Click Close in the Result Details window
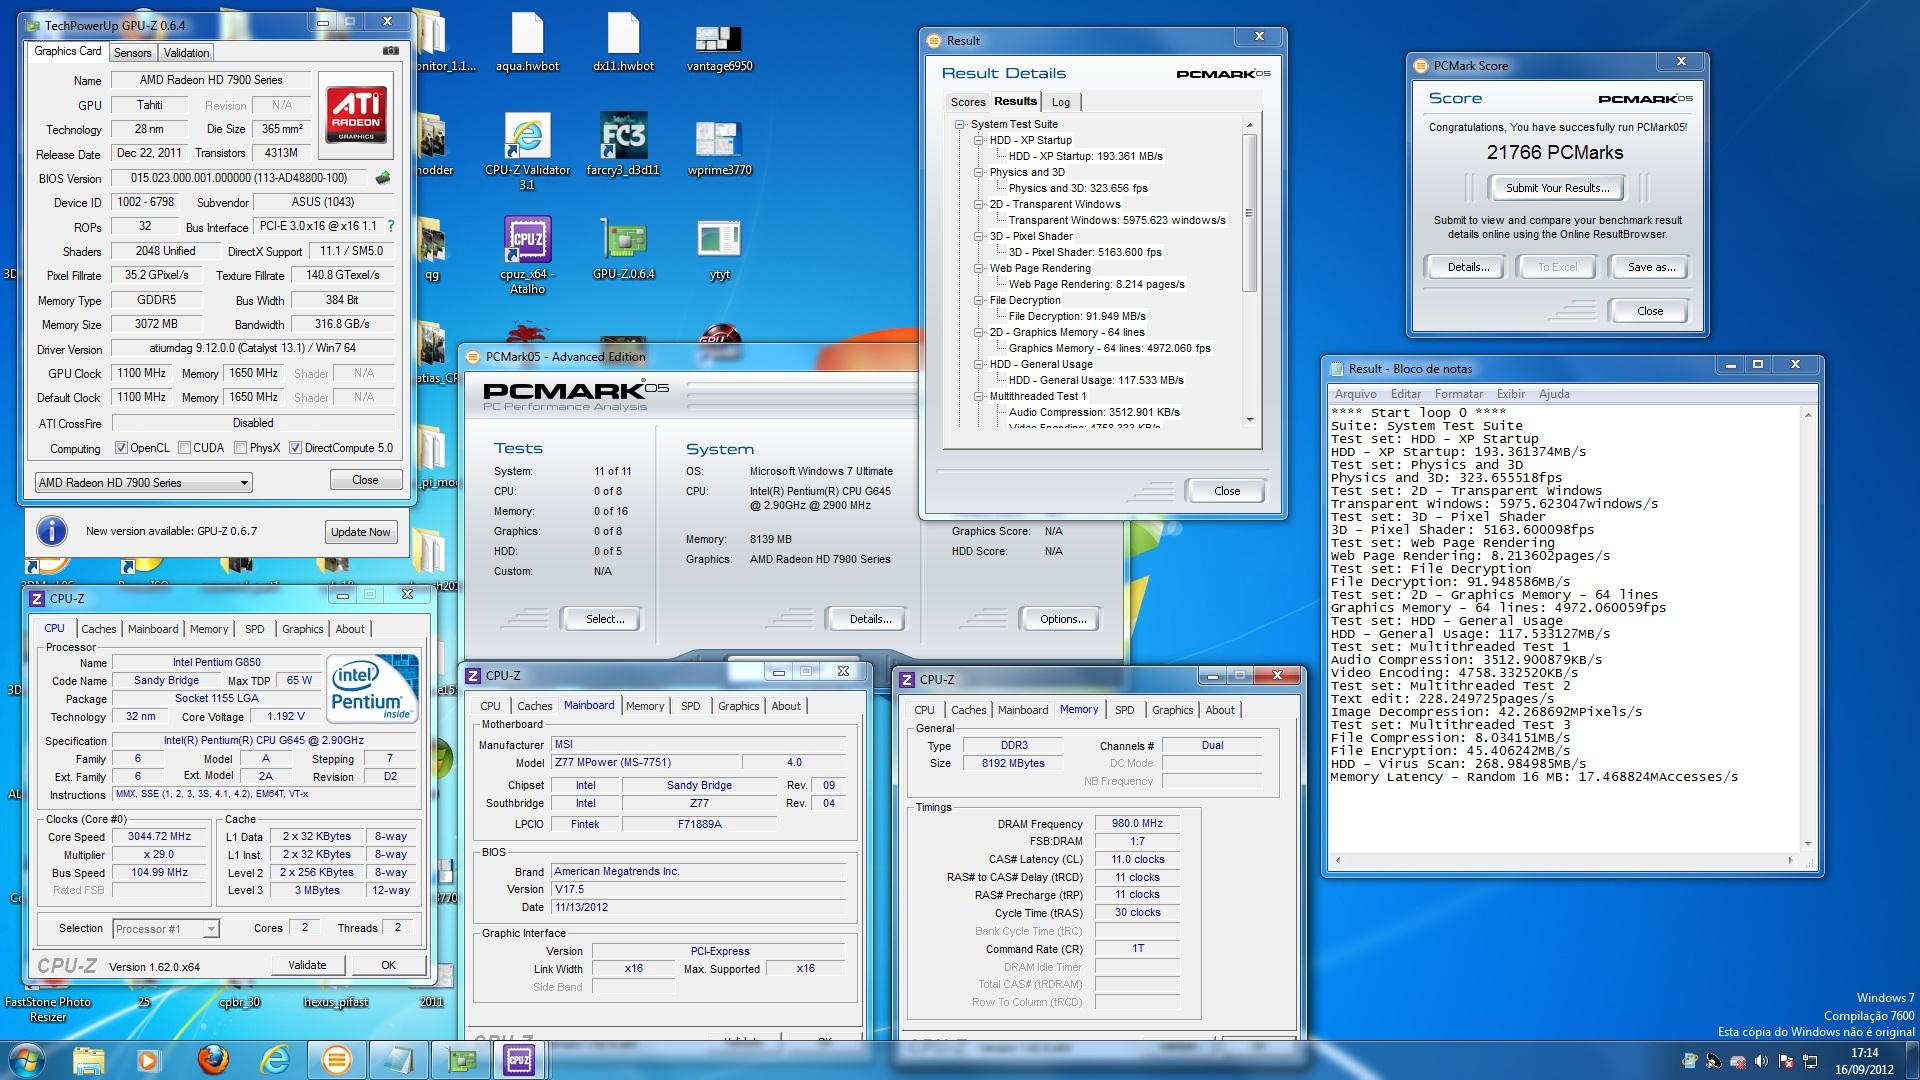Screen dimensions: 1920x1080 (x=1227, y=491)
